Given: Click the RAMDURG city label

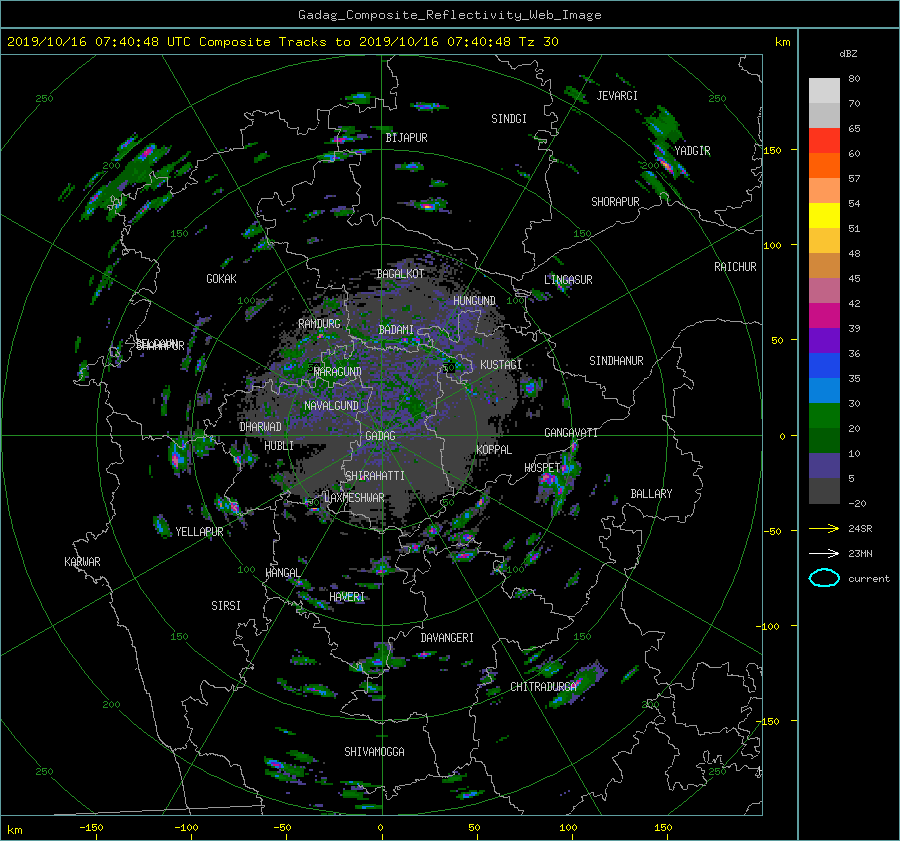Looking at the screenshot, I should 319,324.
